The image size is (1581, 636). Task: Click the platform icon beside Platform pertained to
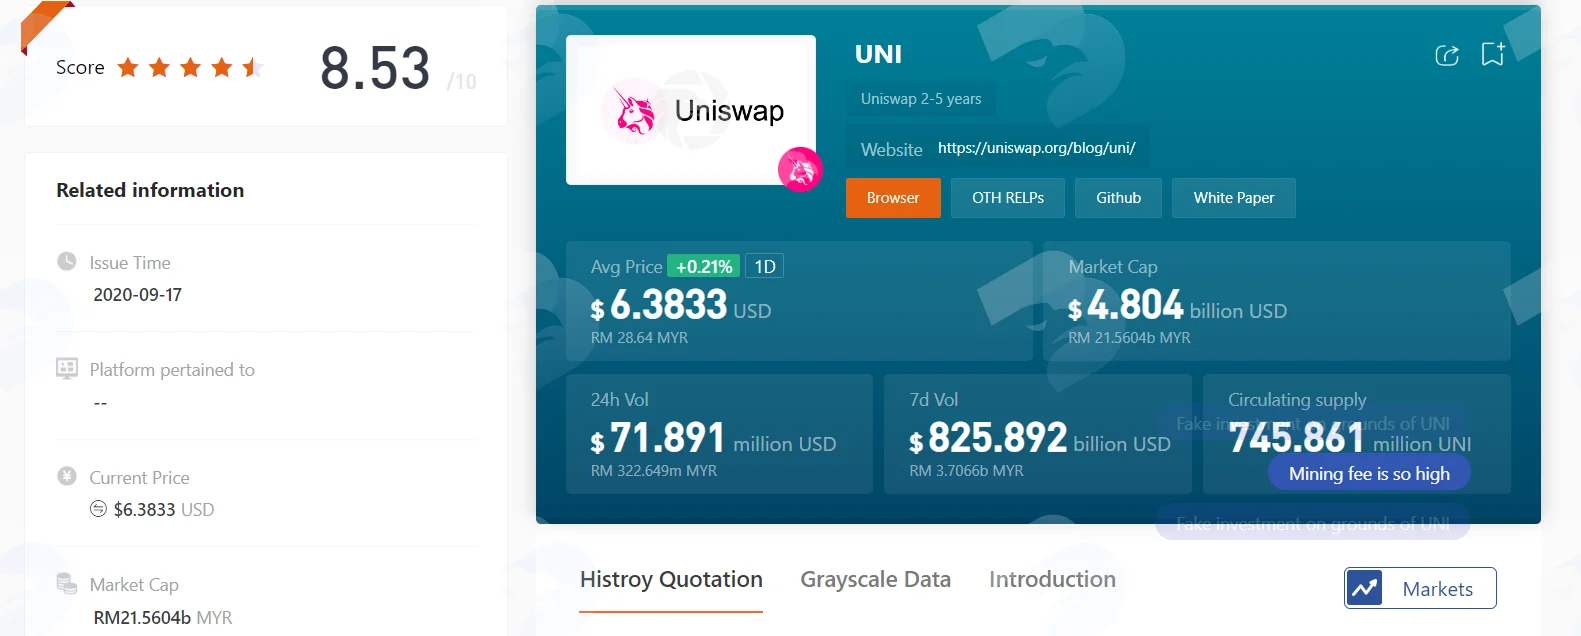click(67, 368)
